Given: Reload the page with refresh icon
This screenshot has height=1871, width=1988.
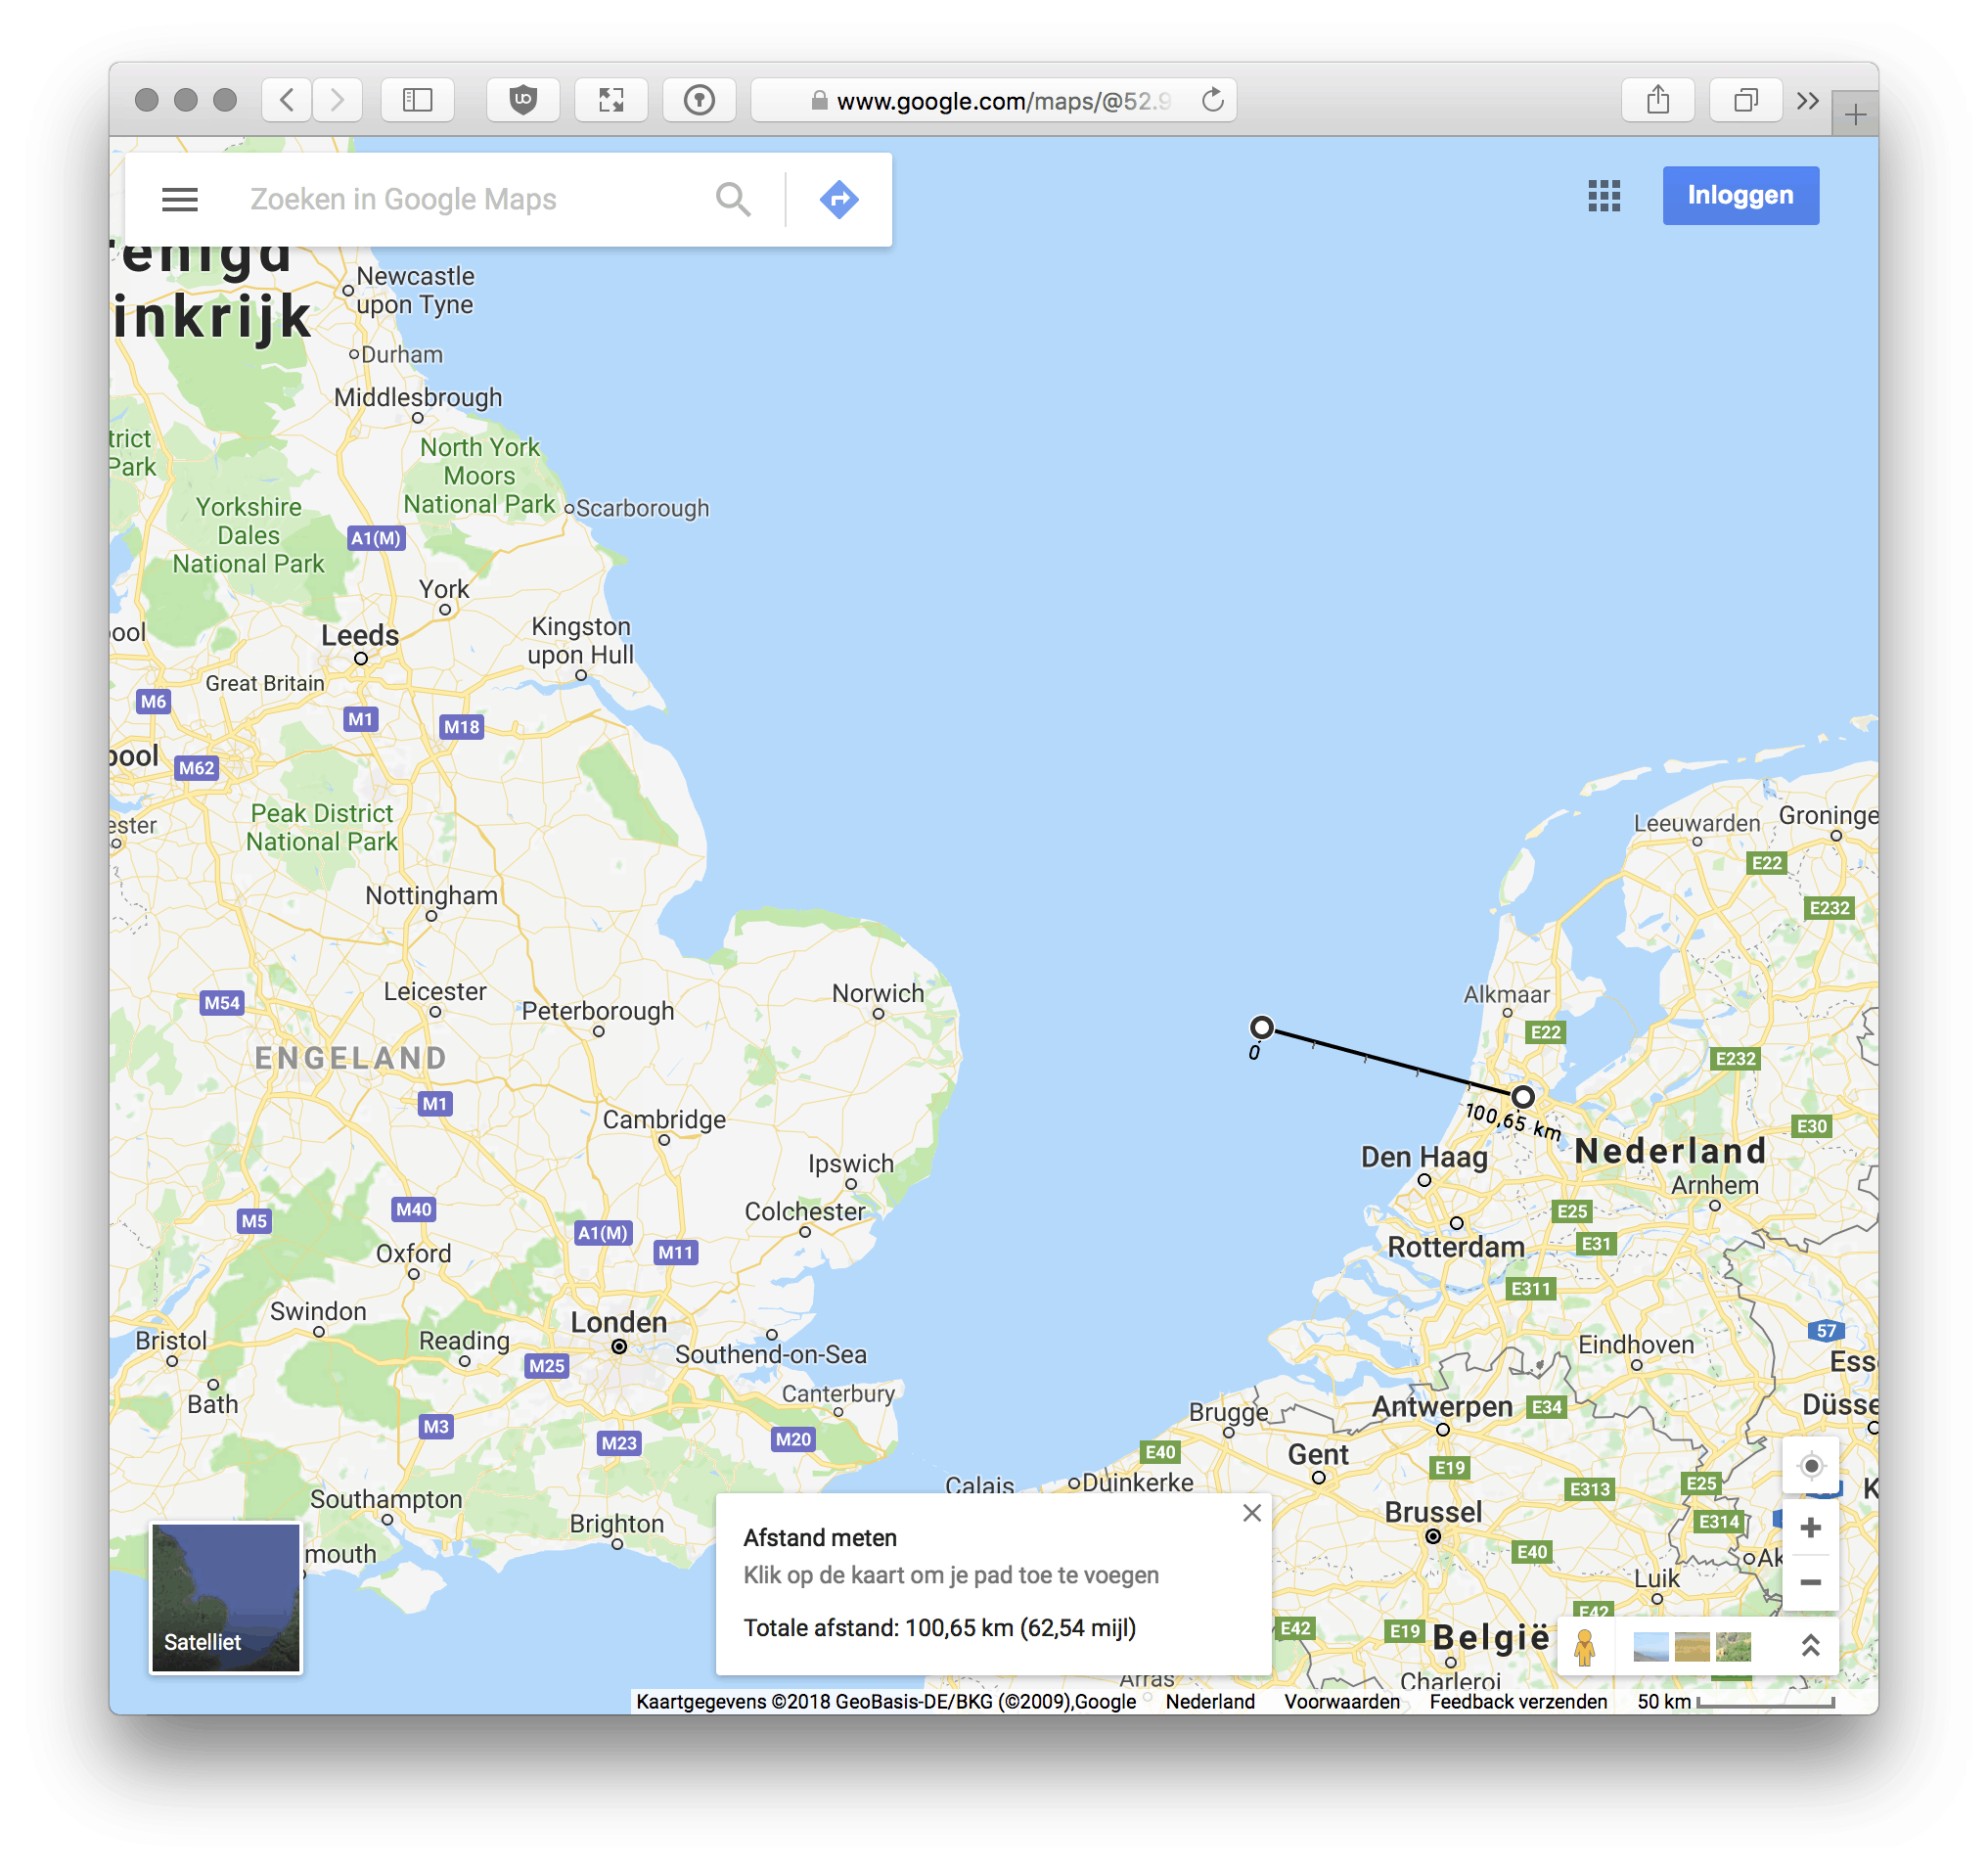Looking at the screenshot, I should click(x=1212, y=100).
